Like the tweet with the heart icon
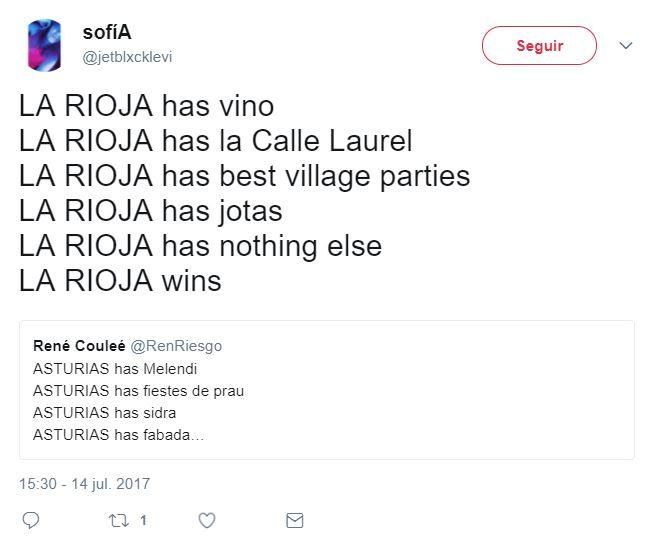662x550 pixels. coord(207,520)
